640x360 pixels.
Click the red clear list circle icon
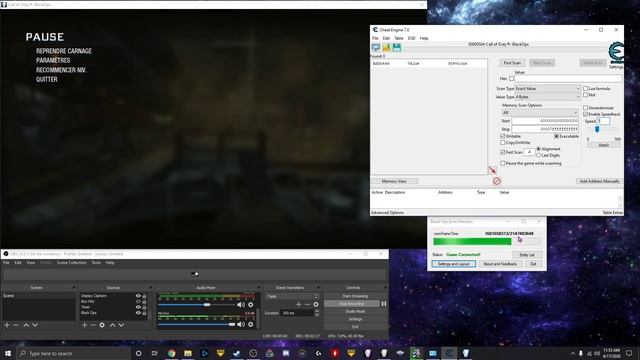[497, 181]
